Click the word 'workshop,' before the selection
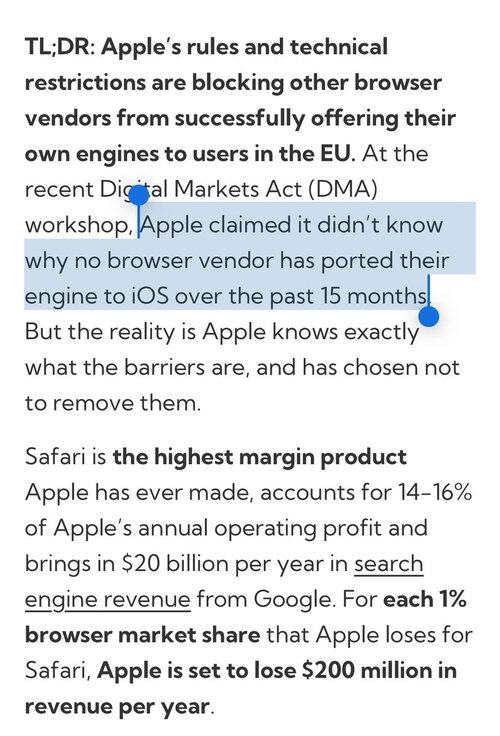This screenshot has width=500, height=736. point(79,225)
